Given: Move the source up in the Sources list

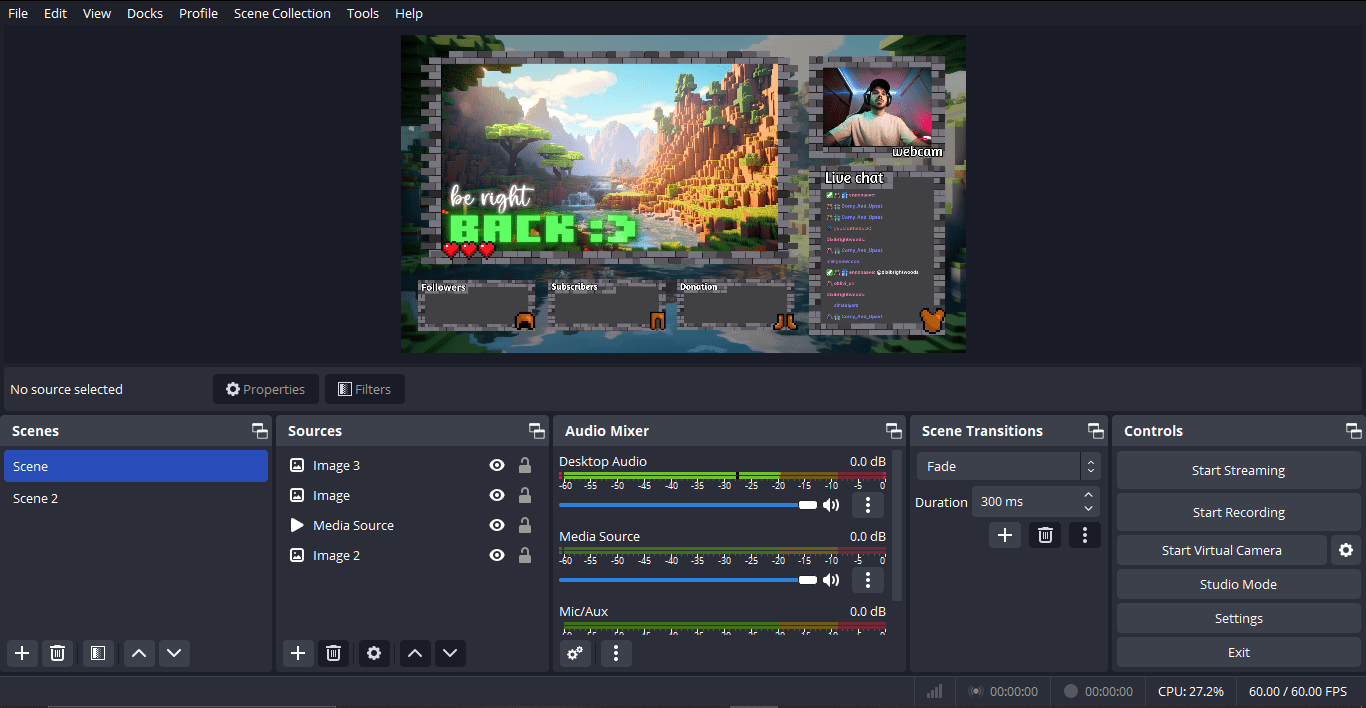Looking at the screenshot, I should click(x=415, y=653).
